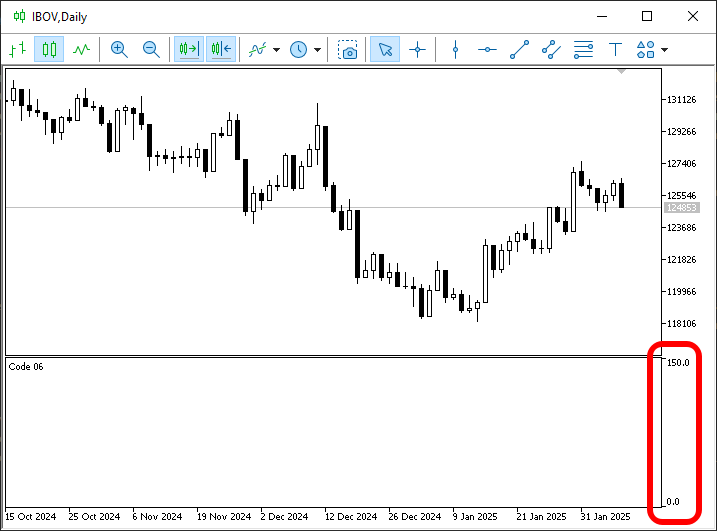The image size is (717, 531).
Task: Switch to line chart view
Action: click(x=81, y=49)
